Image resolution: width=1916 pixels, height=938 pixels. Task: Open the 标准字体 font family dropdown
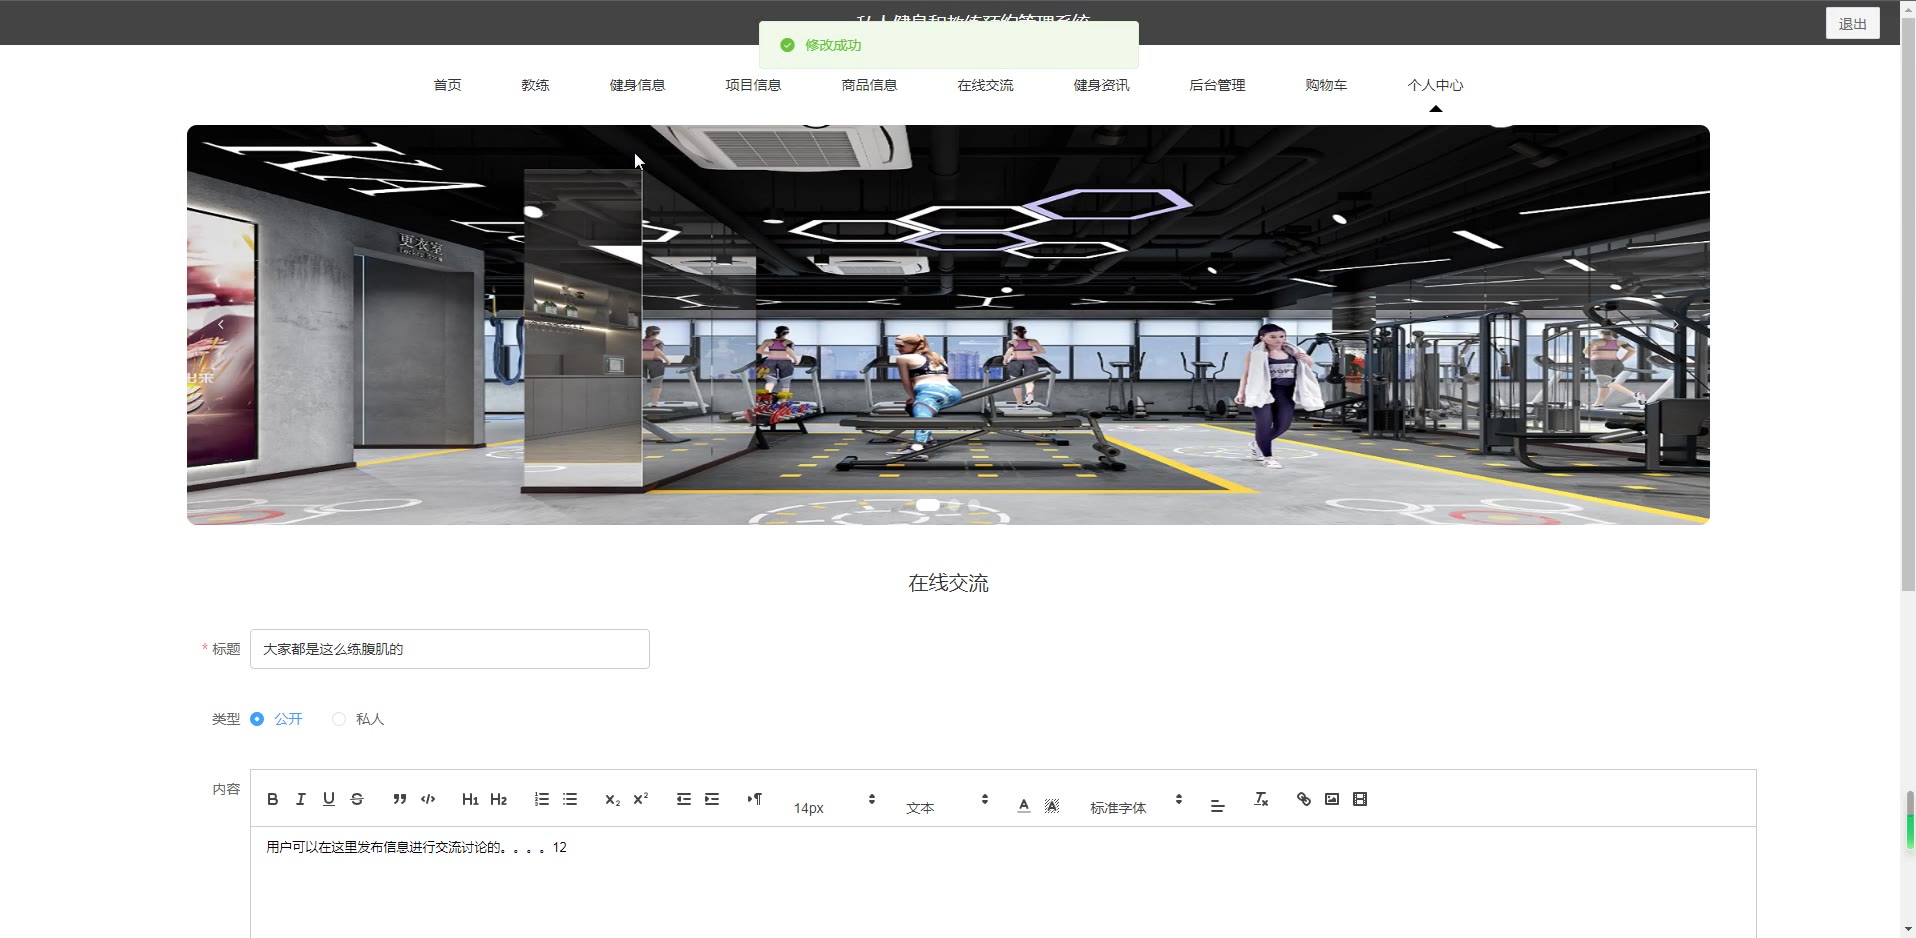(x=1136, y=802)
